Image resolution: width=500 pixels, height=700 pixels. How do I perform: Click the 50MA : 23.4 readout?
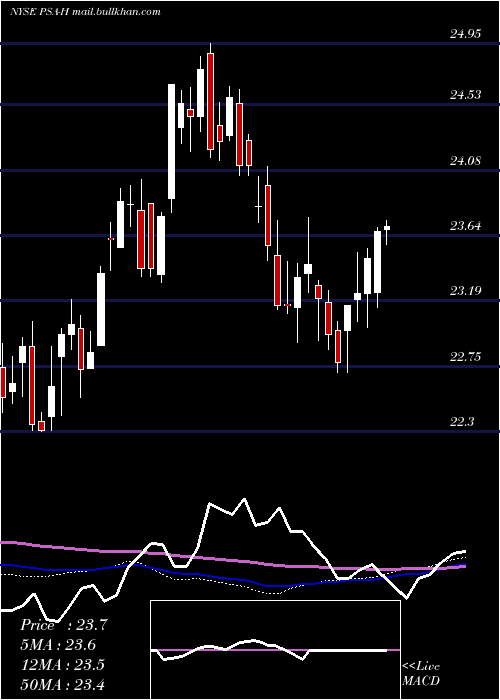(x=62, y=684)
